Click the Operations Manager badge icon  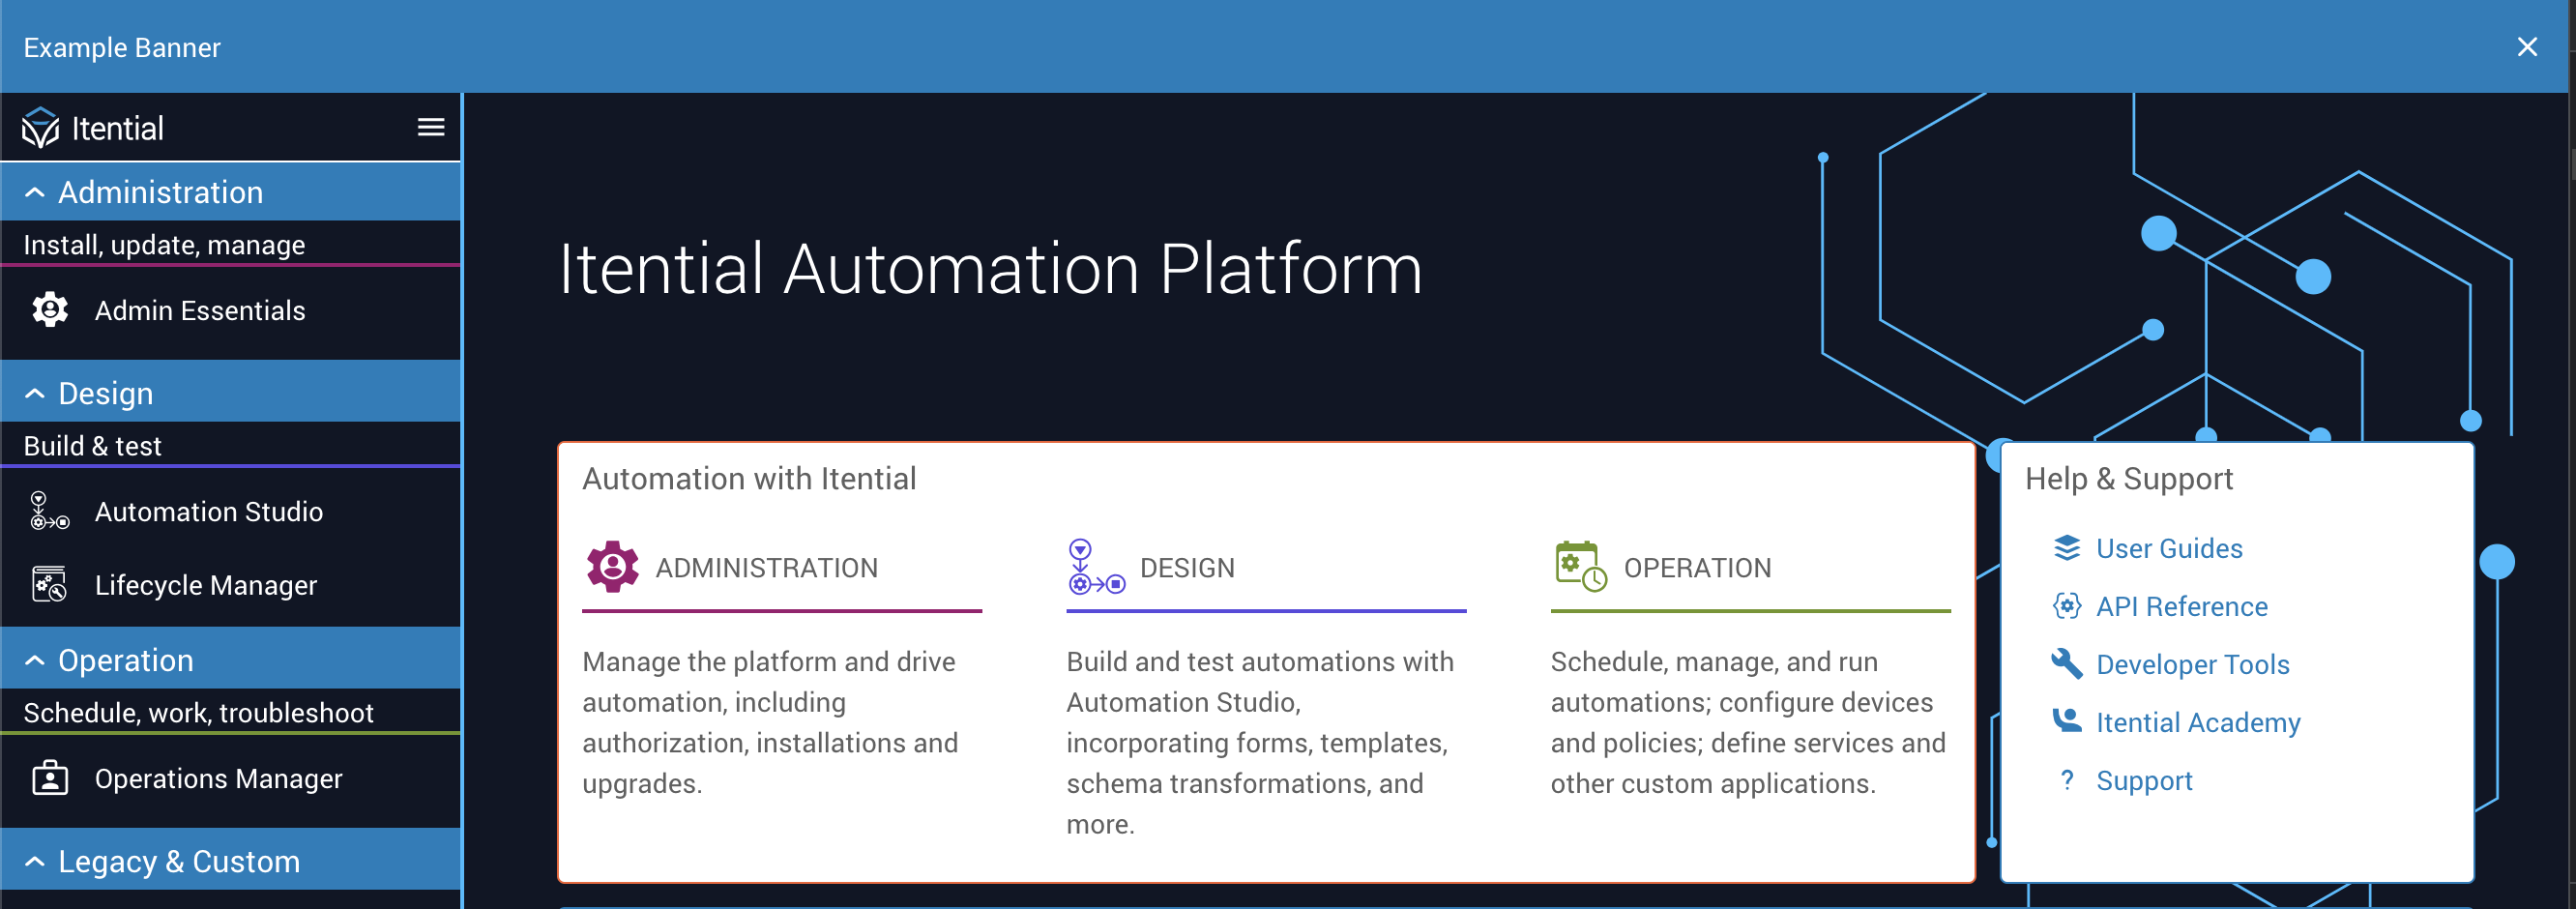pyautogui.click(x=50, y=778)
